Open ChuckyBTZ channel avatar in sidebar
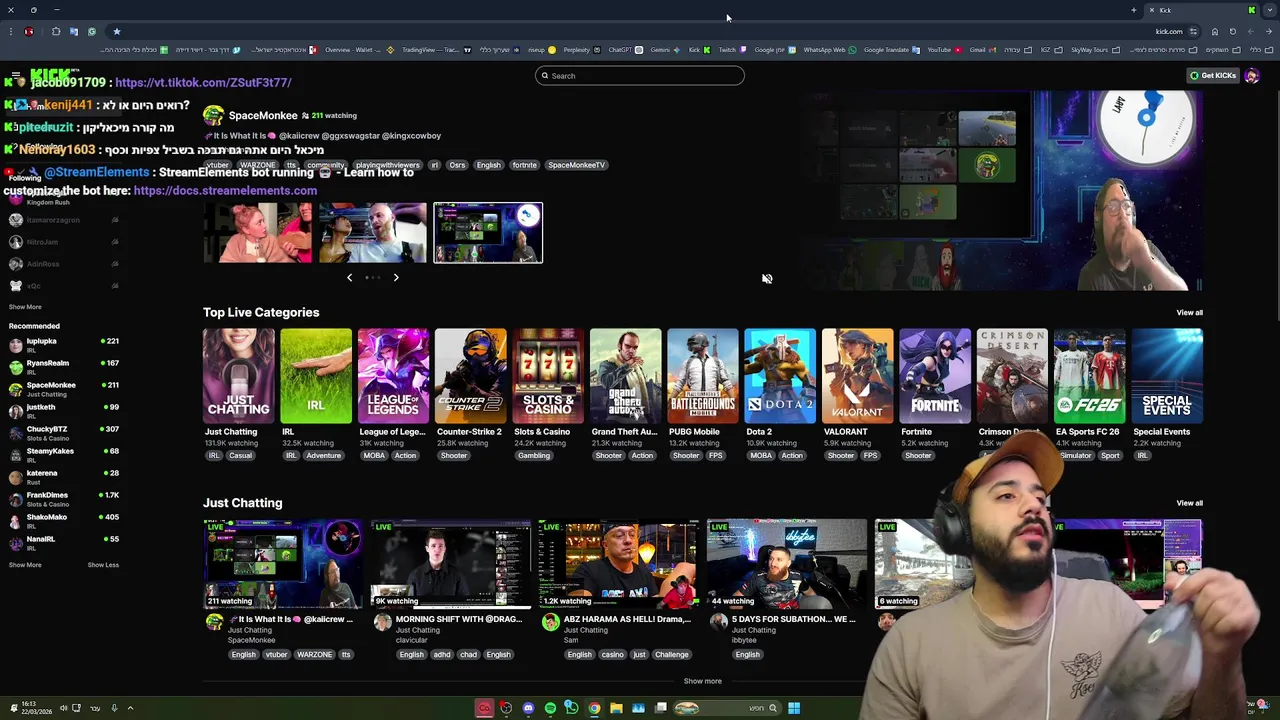The width and height of the screenshot is (1280, 720). coord(15,433)
